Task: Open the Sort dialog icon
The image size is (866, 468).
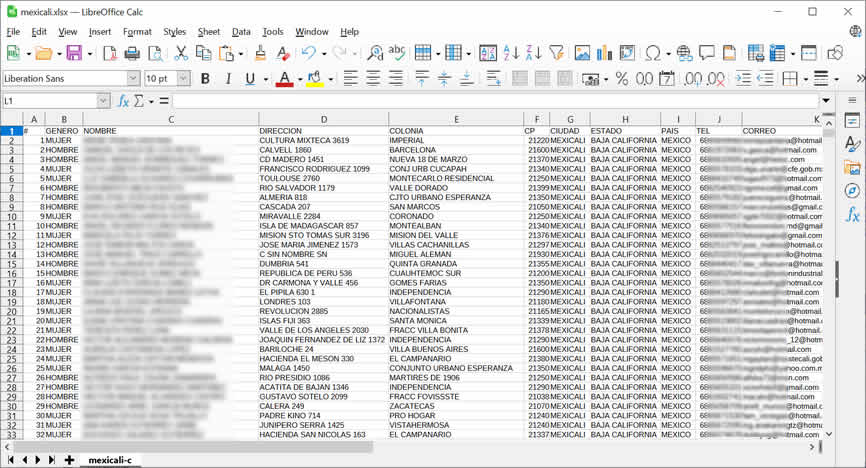Action: [488, 53]
